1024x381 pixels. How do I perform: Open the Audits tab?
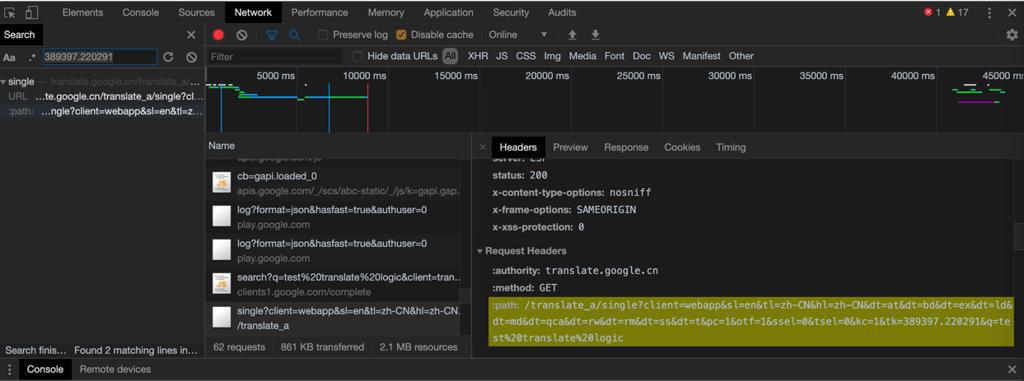562,12
